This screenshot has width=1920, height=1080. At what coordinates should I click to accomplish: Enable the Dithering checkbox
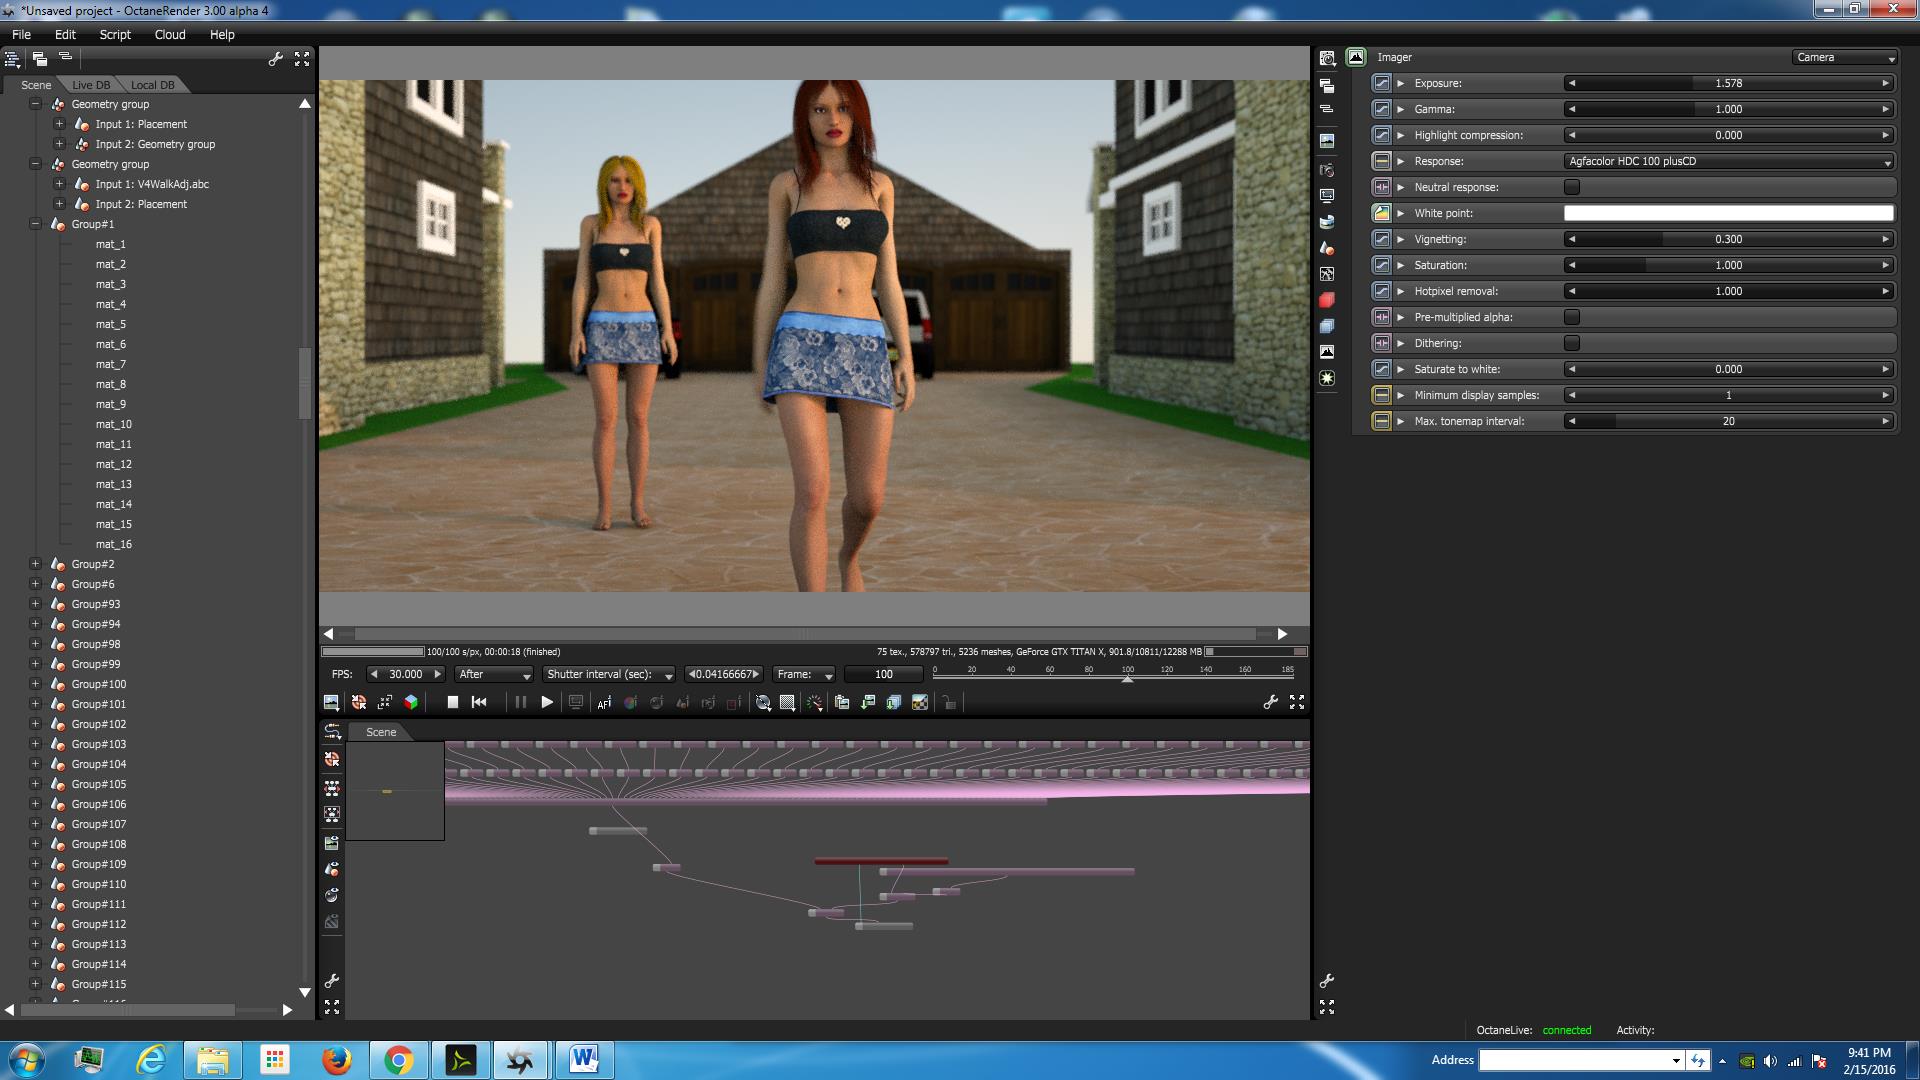(1572, 343)
